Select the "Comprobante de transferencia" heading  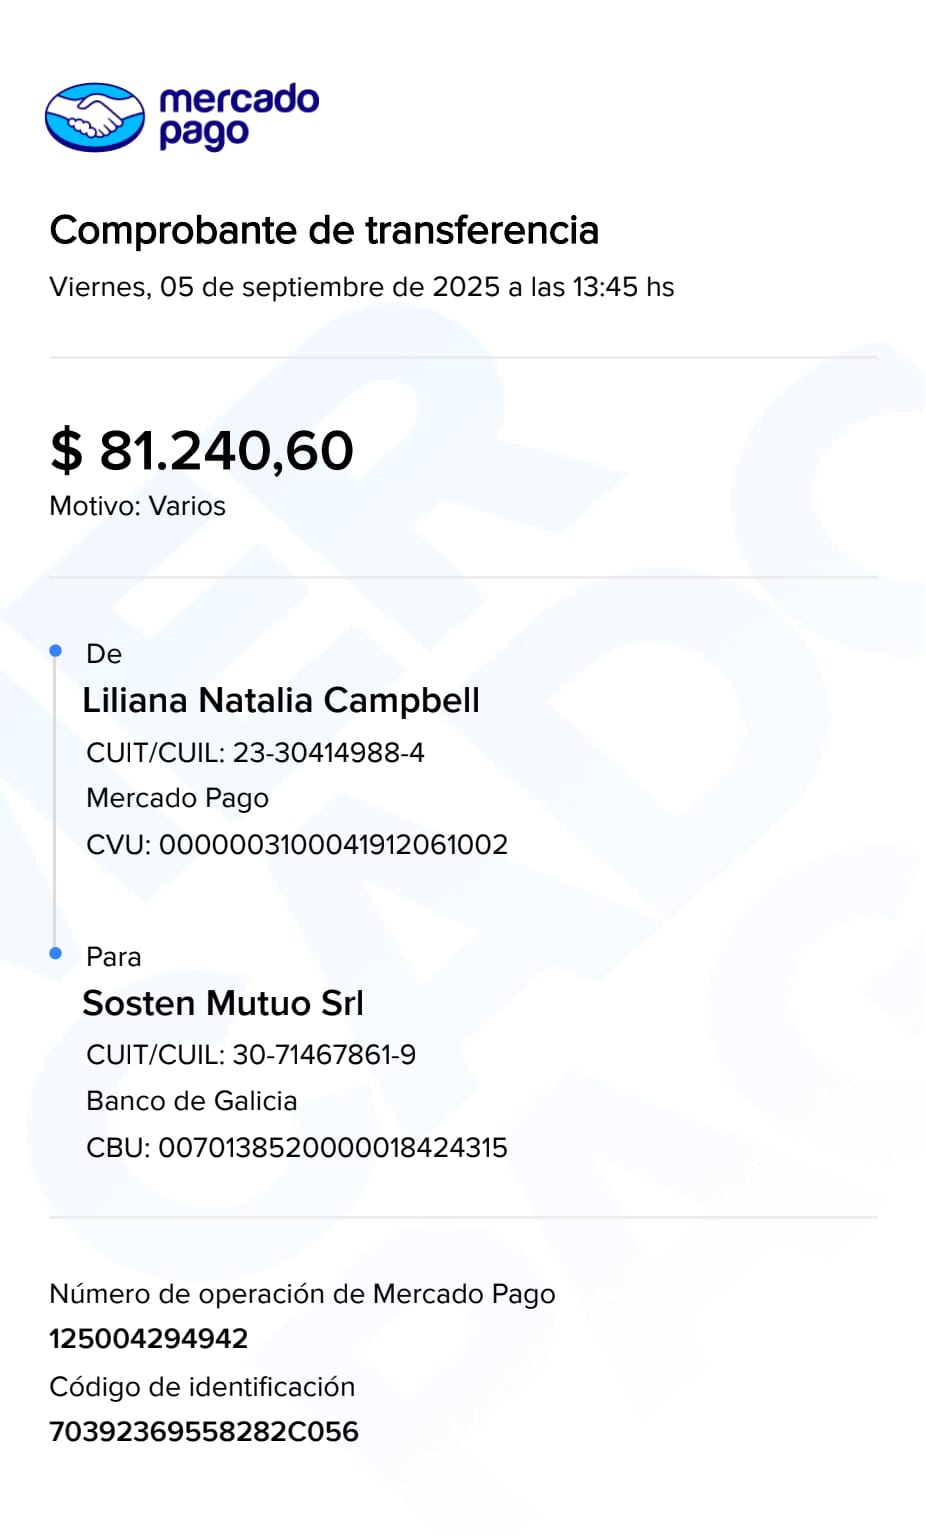click(324, 230)
